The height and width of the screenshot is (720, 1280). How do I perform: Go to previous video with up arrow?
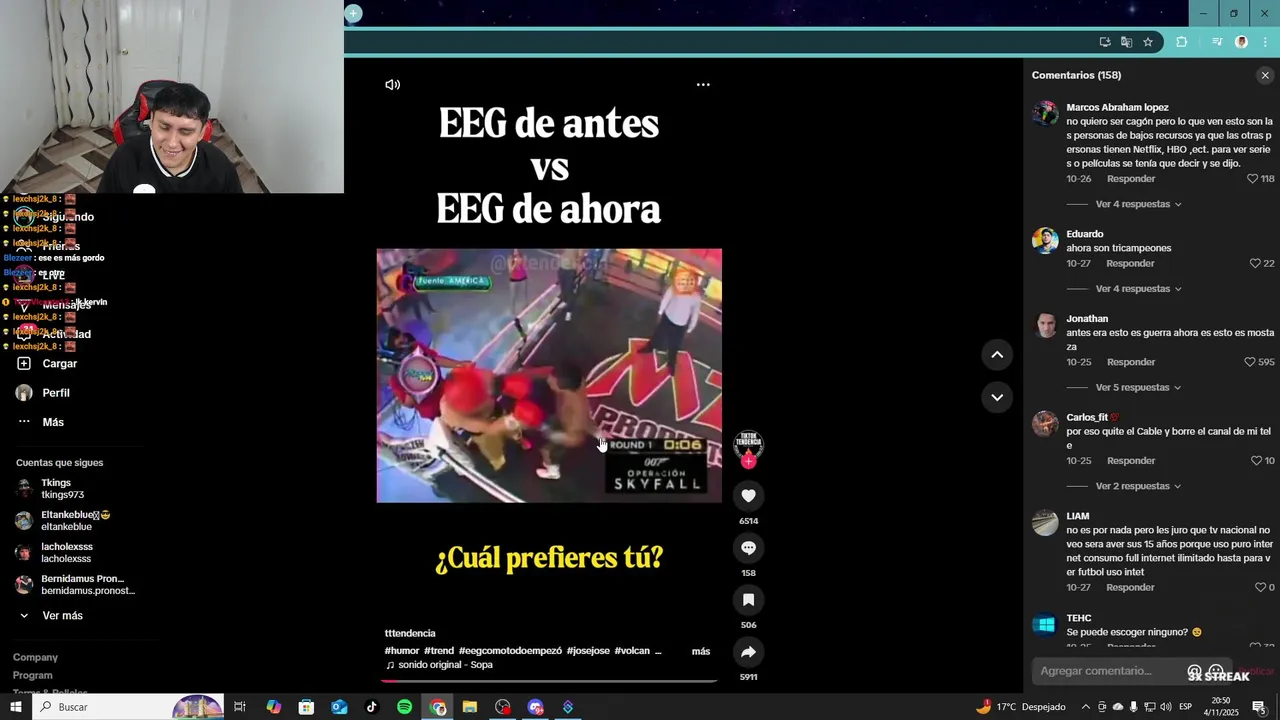point(997,354)
